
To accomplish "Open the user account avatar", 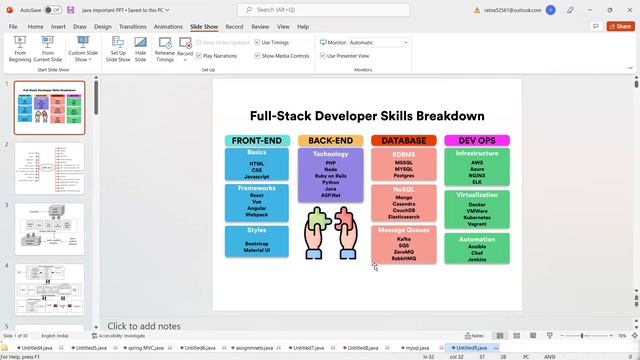I will pyautogui.click(x=551, y=10).
